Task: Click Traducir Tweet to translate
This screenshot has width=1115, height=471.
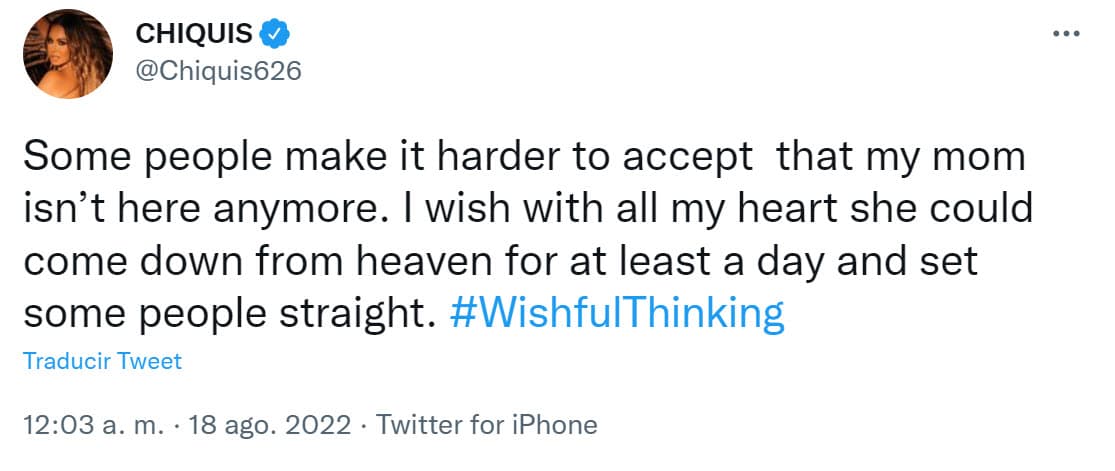Action: pos(102,361)
